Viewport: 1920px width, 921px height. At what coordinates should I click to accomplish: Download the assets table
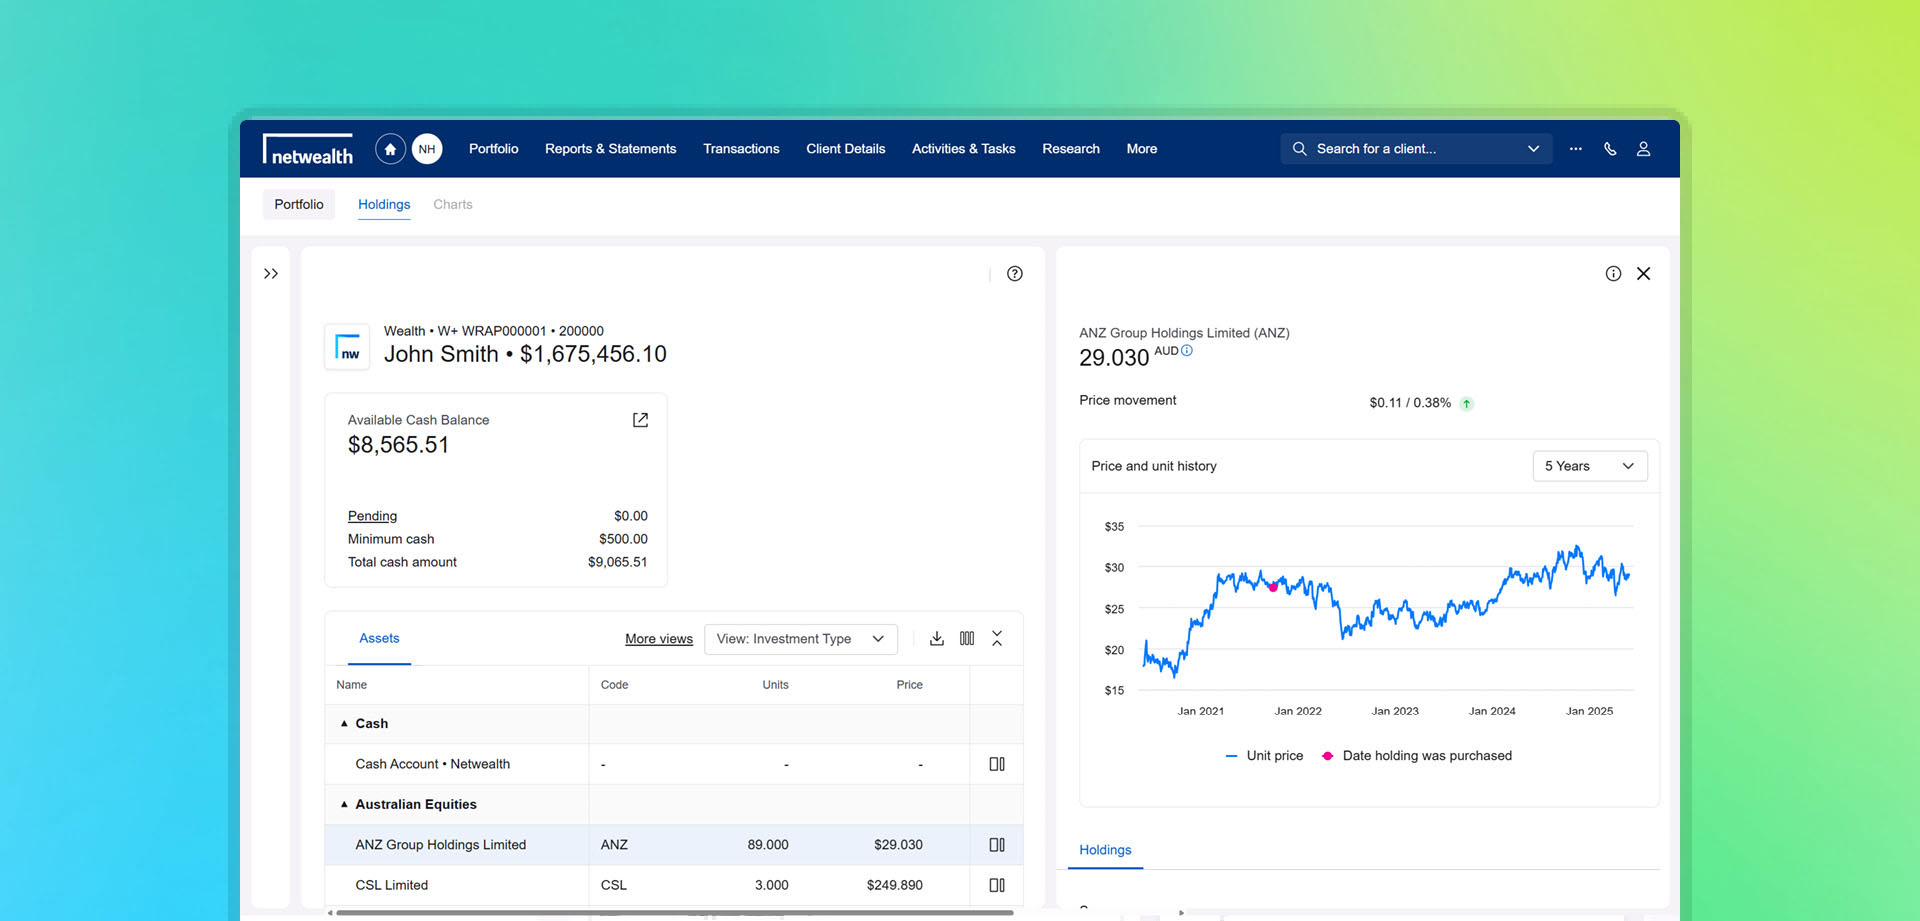point(937,639)
